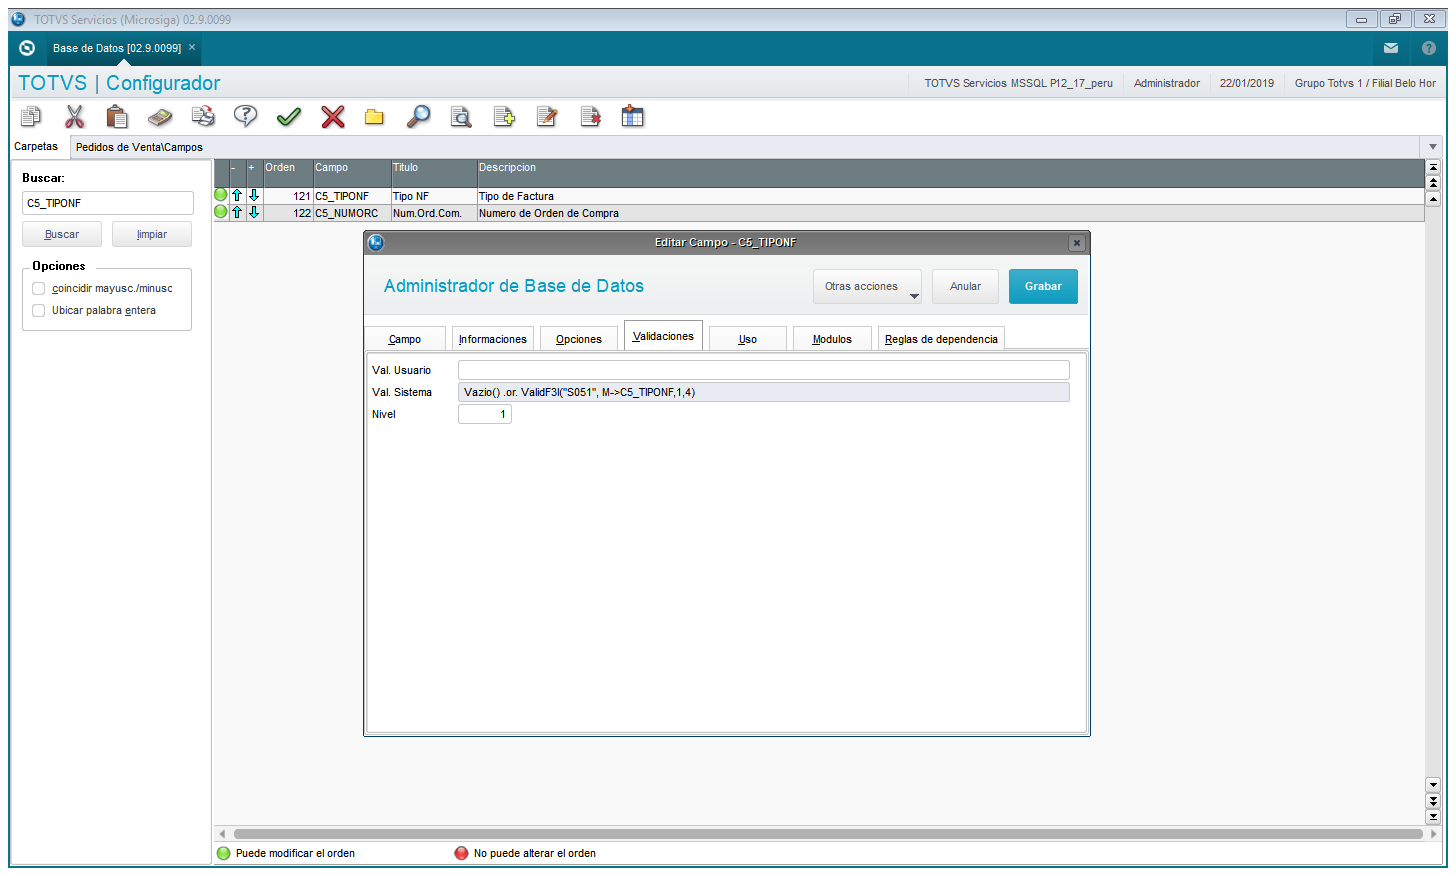
Task: Click the Buscar search input field
Action: coord(108,203)
